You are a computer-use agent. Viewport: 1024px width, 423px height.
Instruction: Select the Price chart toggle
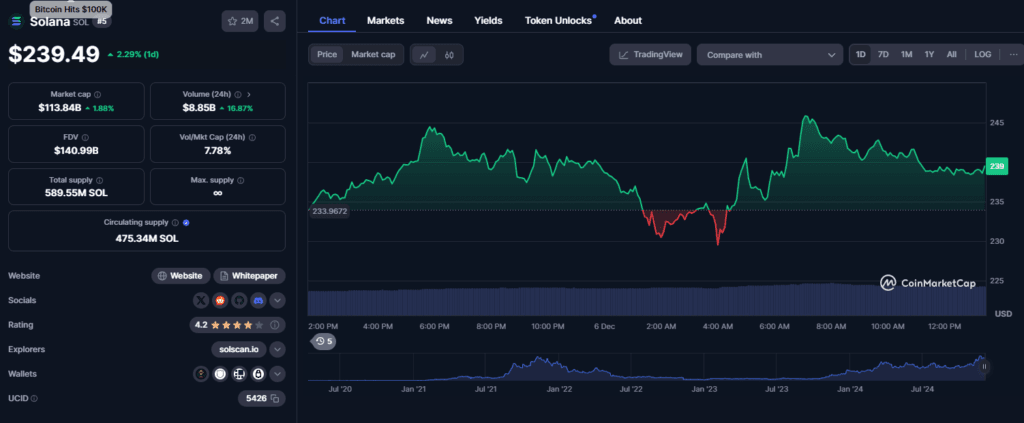pos(327,55)
